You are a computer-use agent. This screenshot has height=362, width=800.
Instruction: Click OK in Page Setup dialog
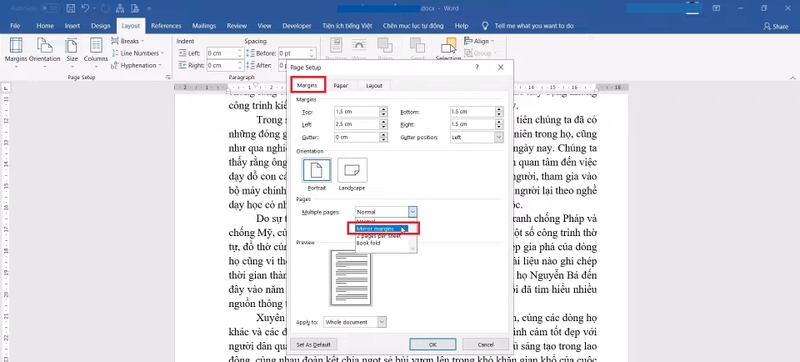point(433,344)
